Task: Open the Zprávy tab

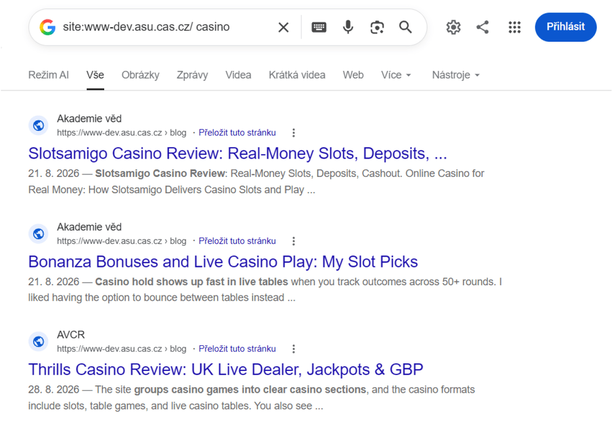Action: click(x=192, y=75)
